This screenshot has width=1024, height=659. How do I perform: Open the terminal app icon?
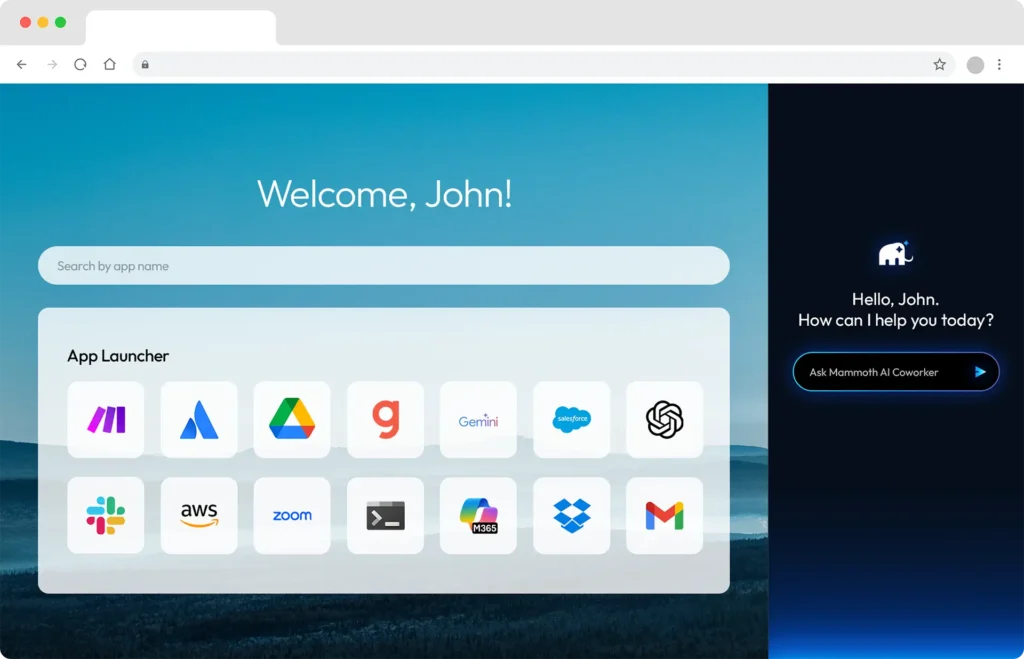[385, 516]
